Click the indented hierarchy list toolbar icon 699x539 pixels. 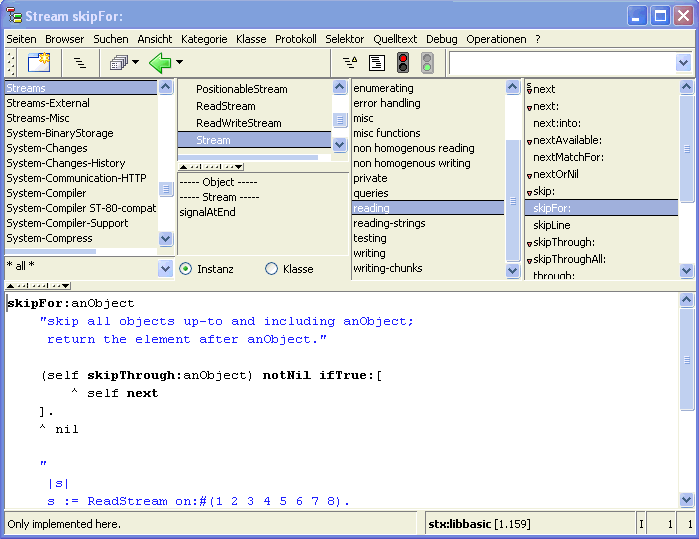pos(80,62)
